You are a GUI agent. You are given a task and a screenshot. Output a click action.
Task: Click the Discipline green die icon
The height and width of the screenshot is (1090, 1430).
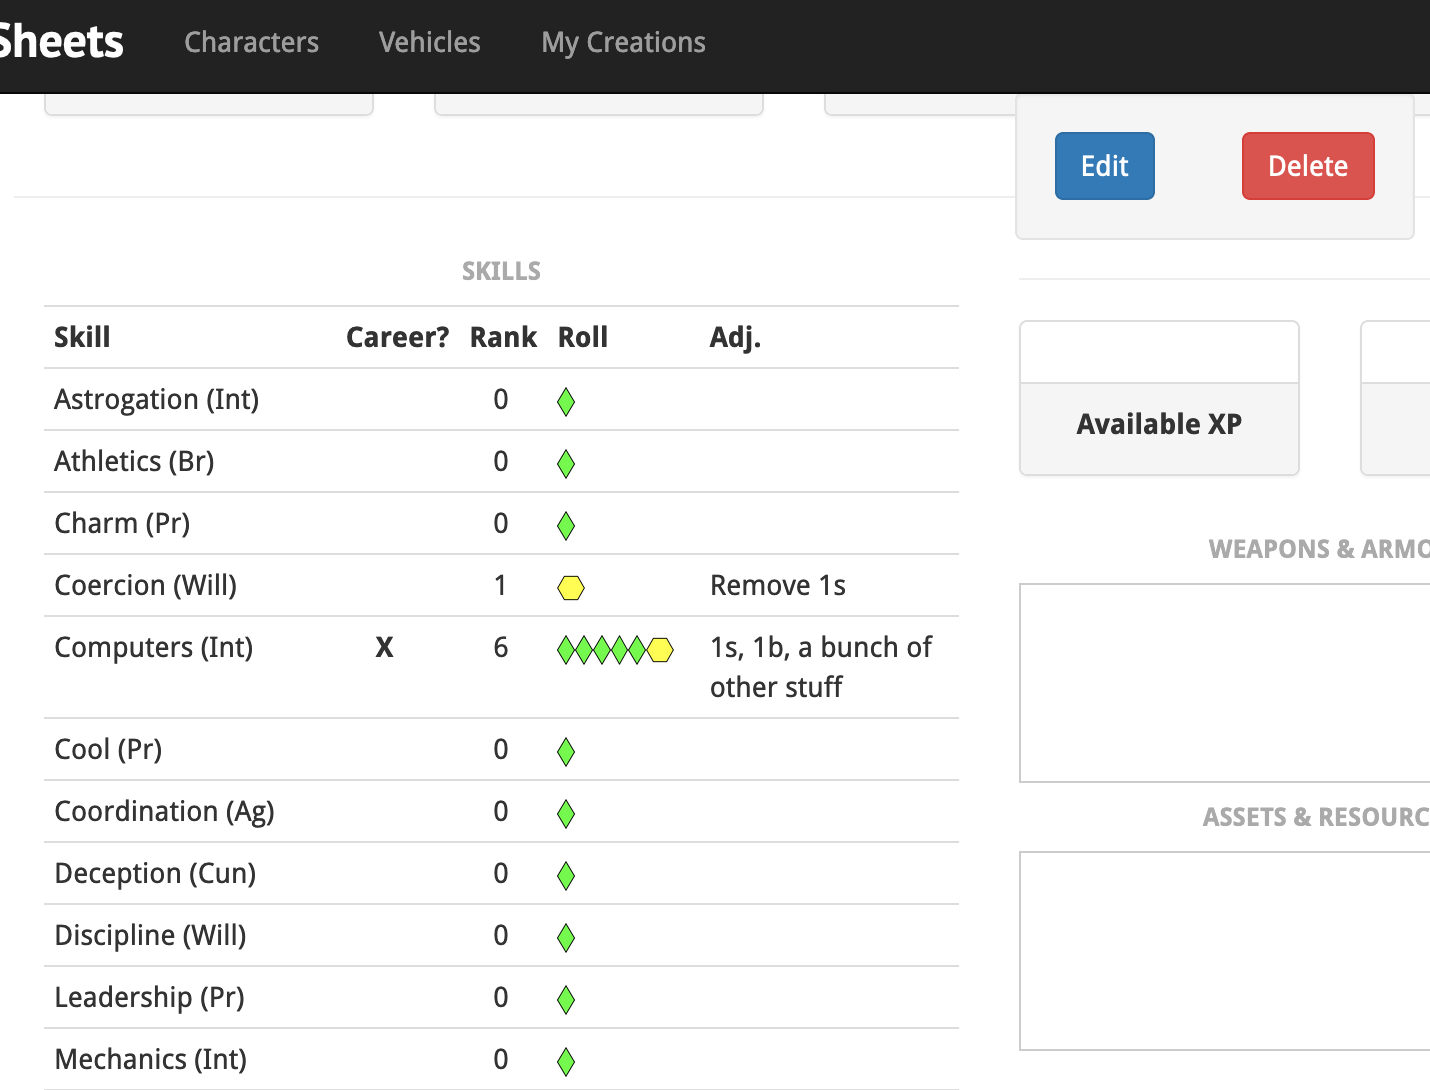pyautogui.click(x=565, y=937)
